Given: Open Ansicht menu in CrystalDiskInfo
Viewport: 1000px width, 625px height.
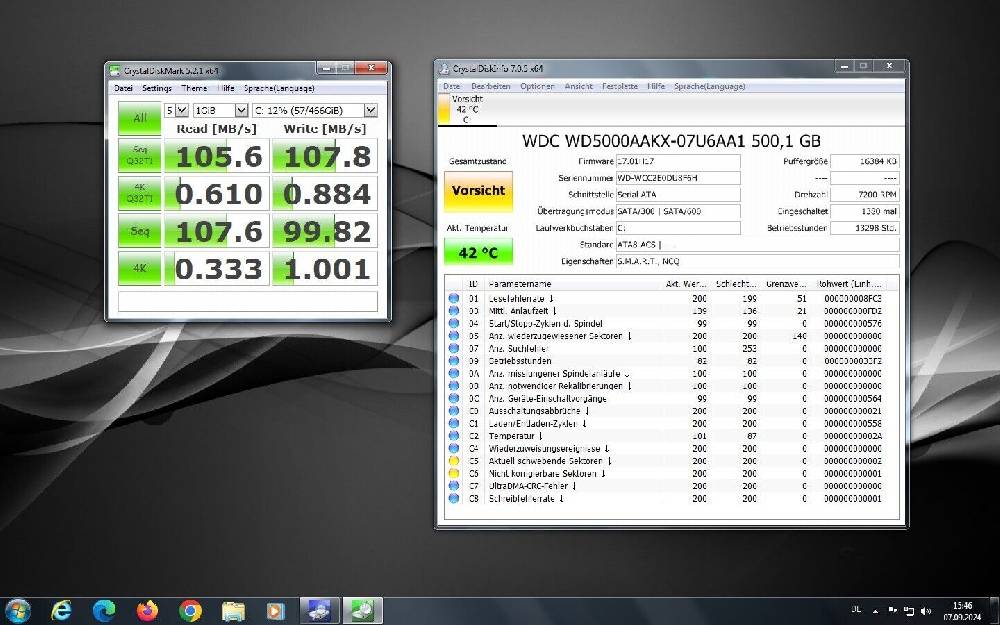Looking at the screenshot, I should click(578, 86).
